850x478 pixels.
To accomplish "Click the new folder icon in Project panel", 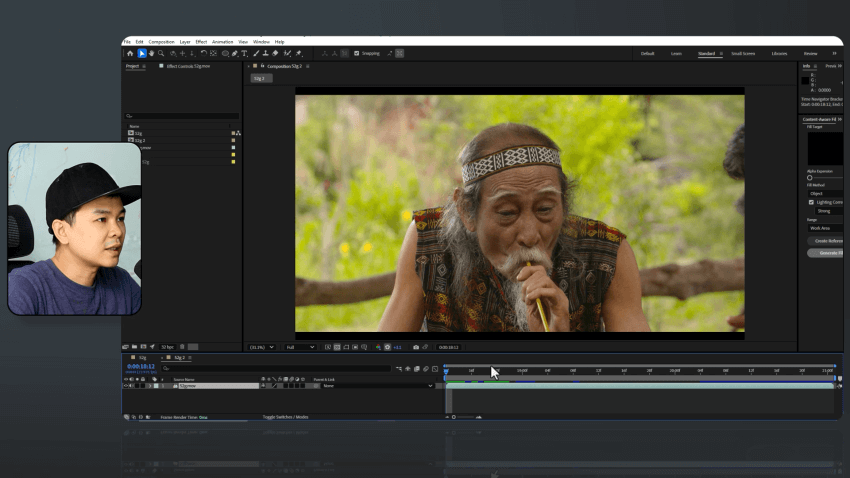I will (x=134, y=346).
